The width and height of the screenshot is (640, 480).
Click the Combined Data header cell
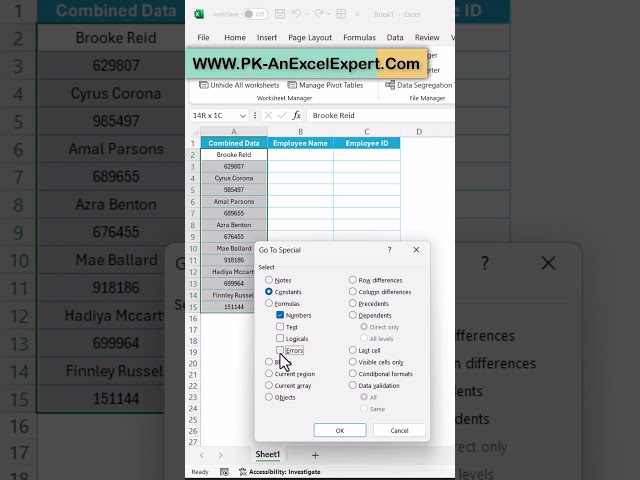234,143
